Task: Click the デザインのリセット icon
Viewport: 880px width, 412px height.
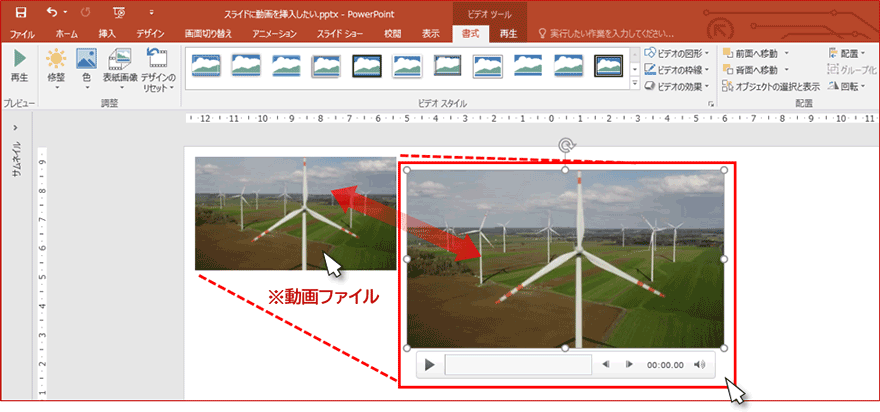Action: click(158, 65)
